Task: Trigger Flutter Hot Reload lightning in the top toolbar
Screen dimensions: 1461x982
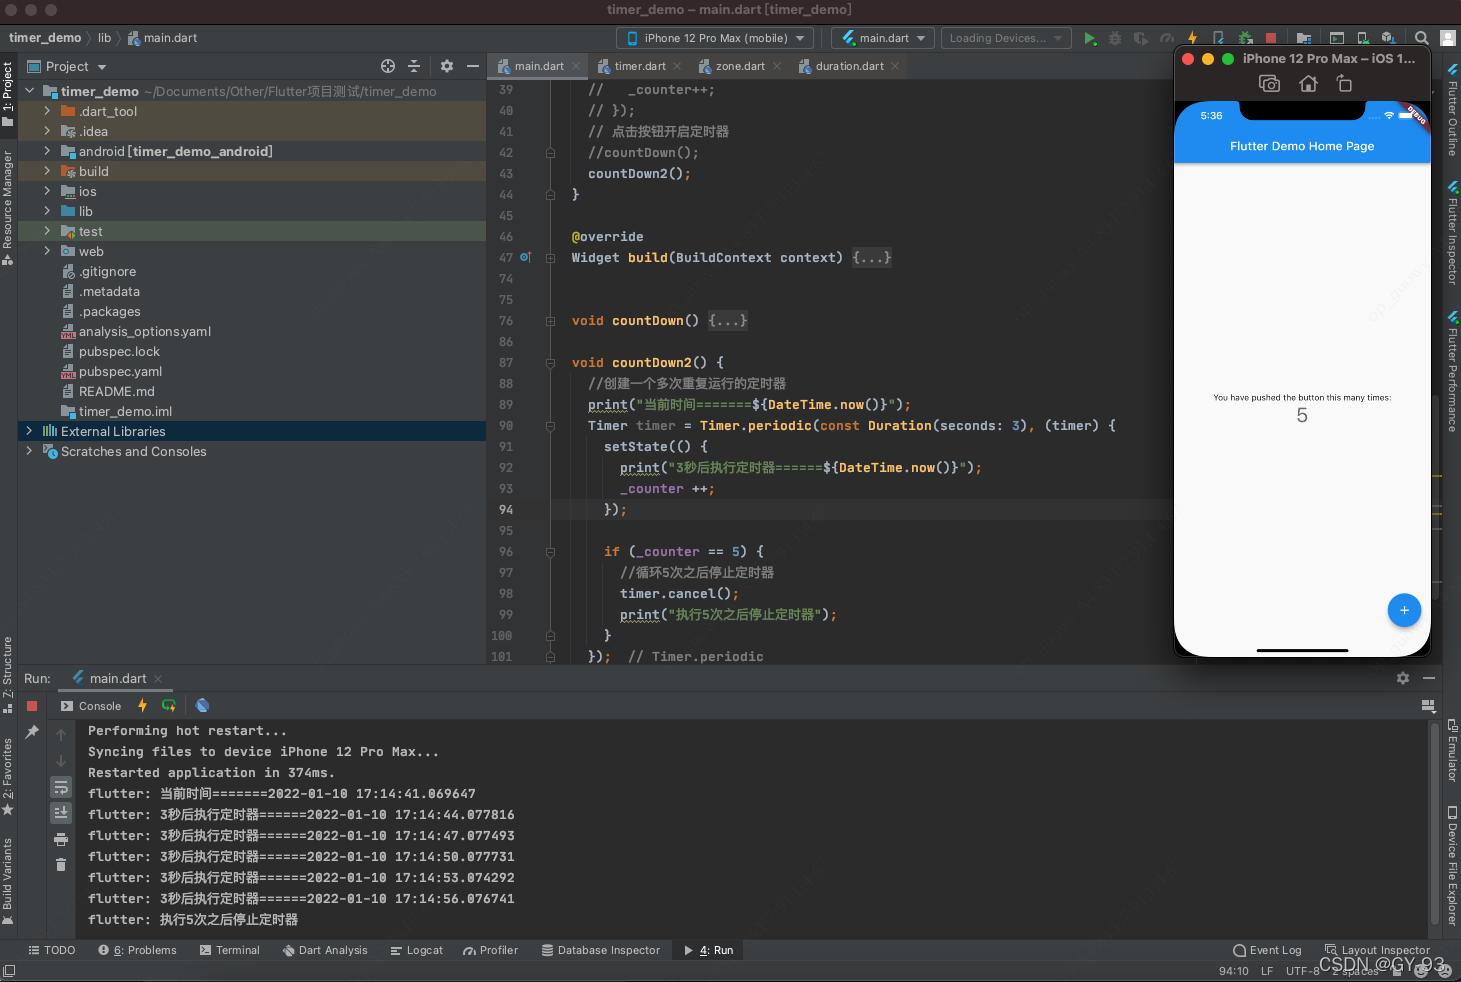Action: click(1193, 38)
